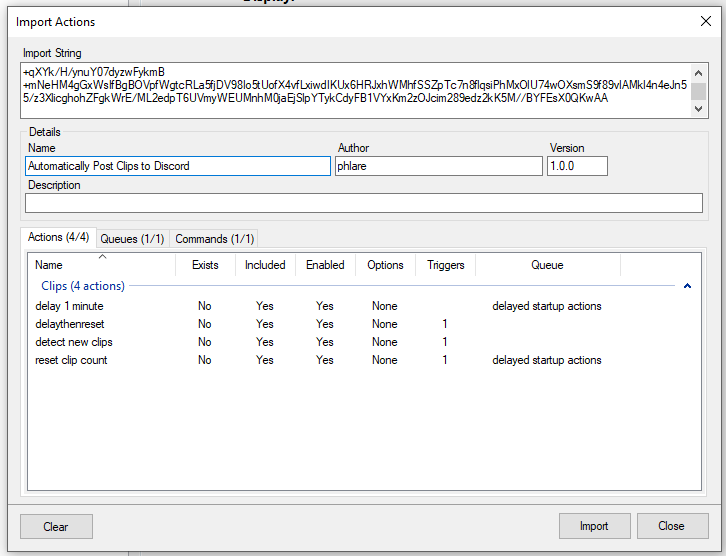
Task: Click the Exists column header
Action: pos(205,265)
